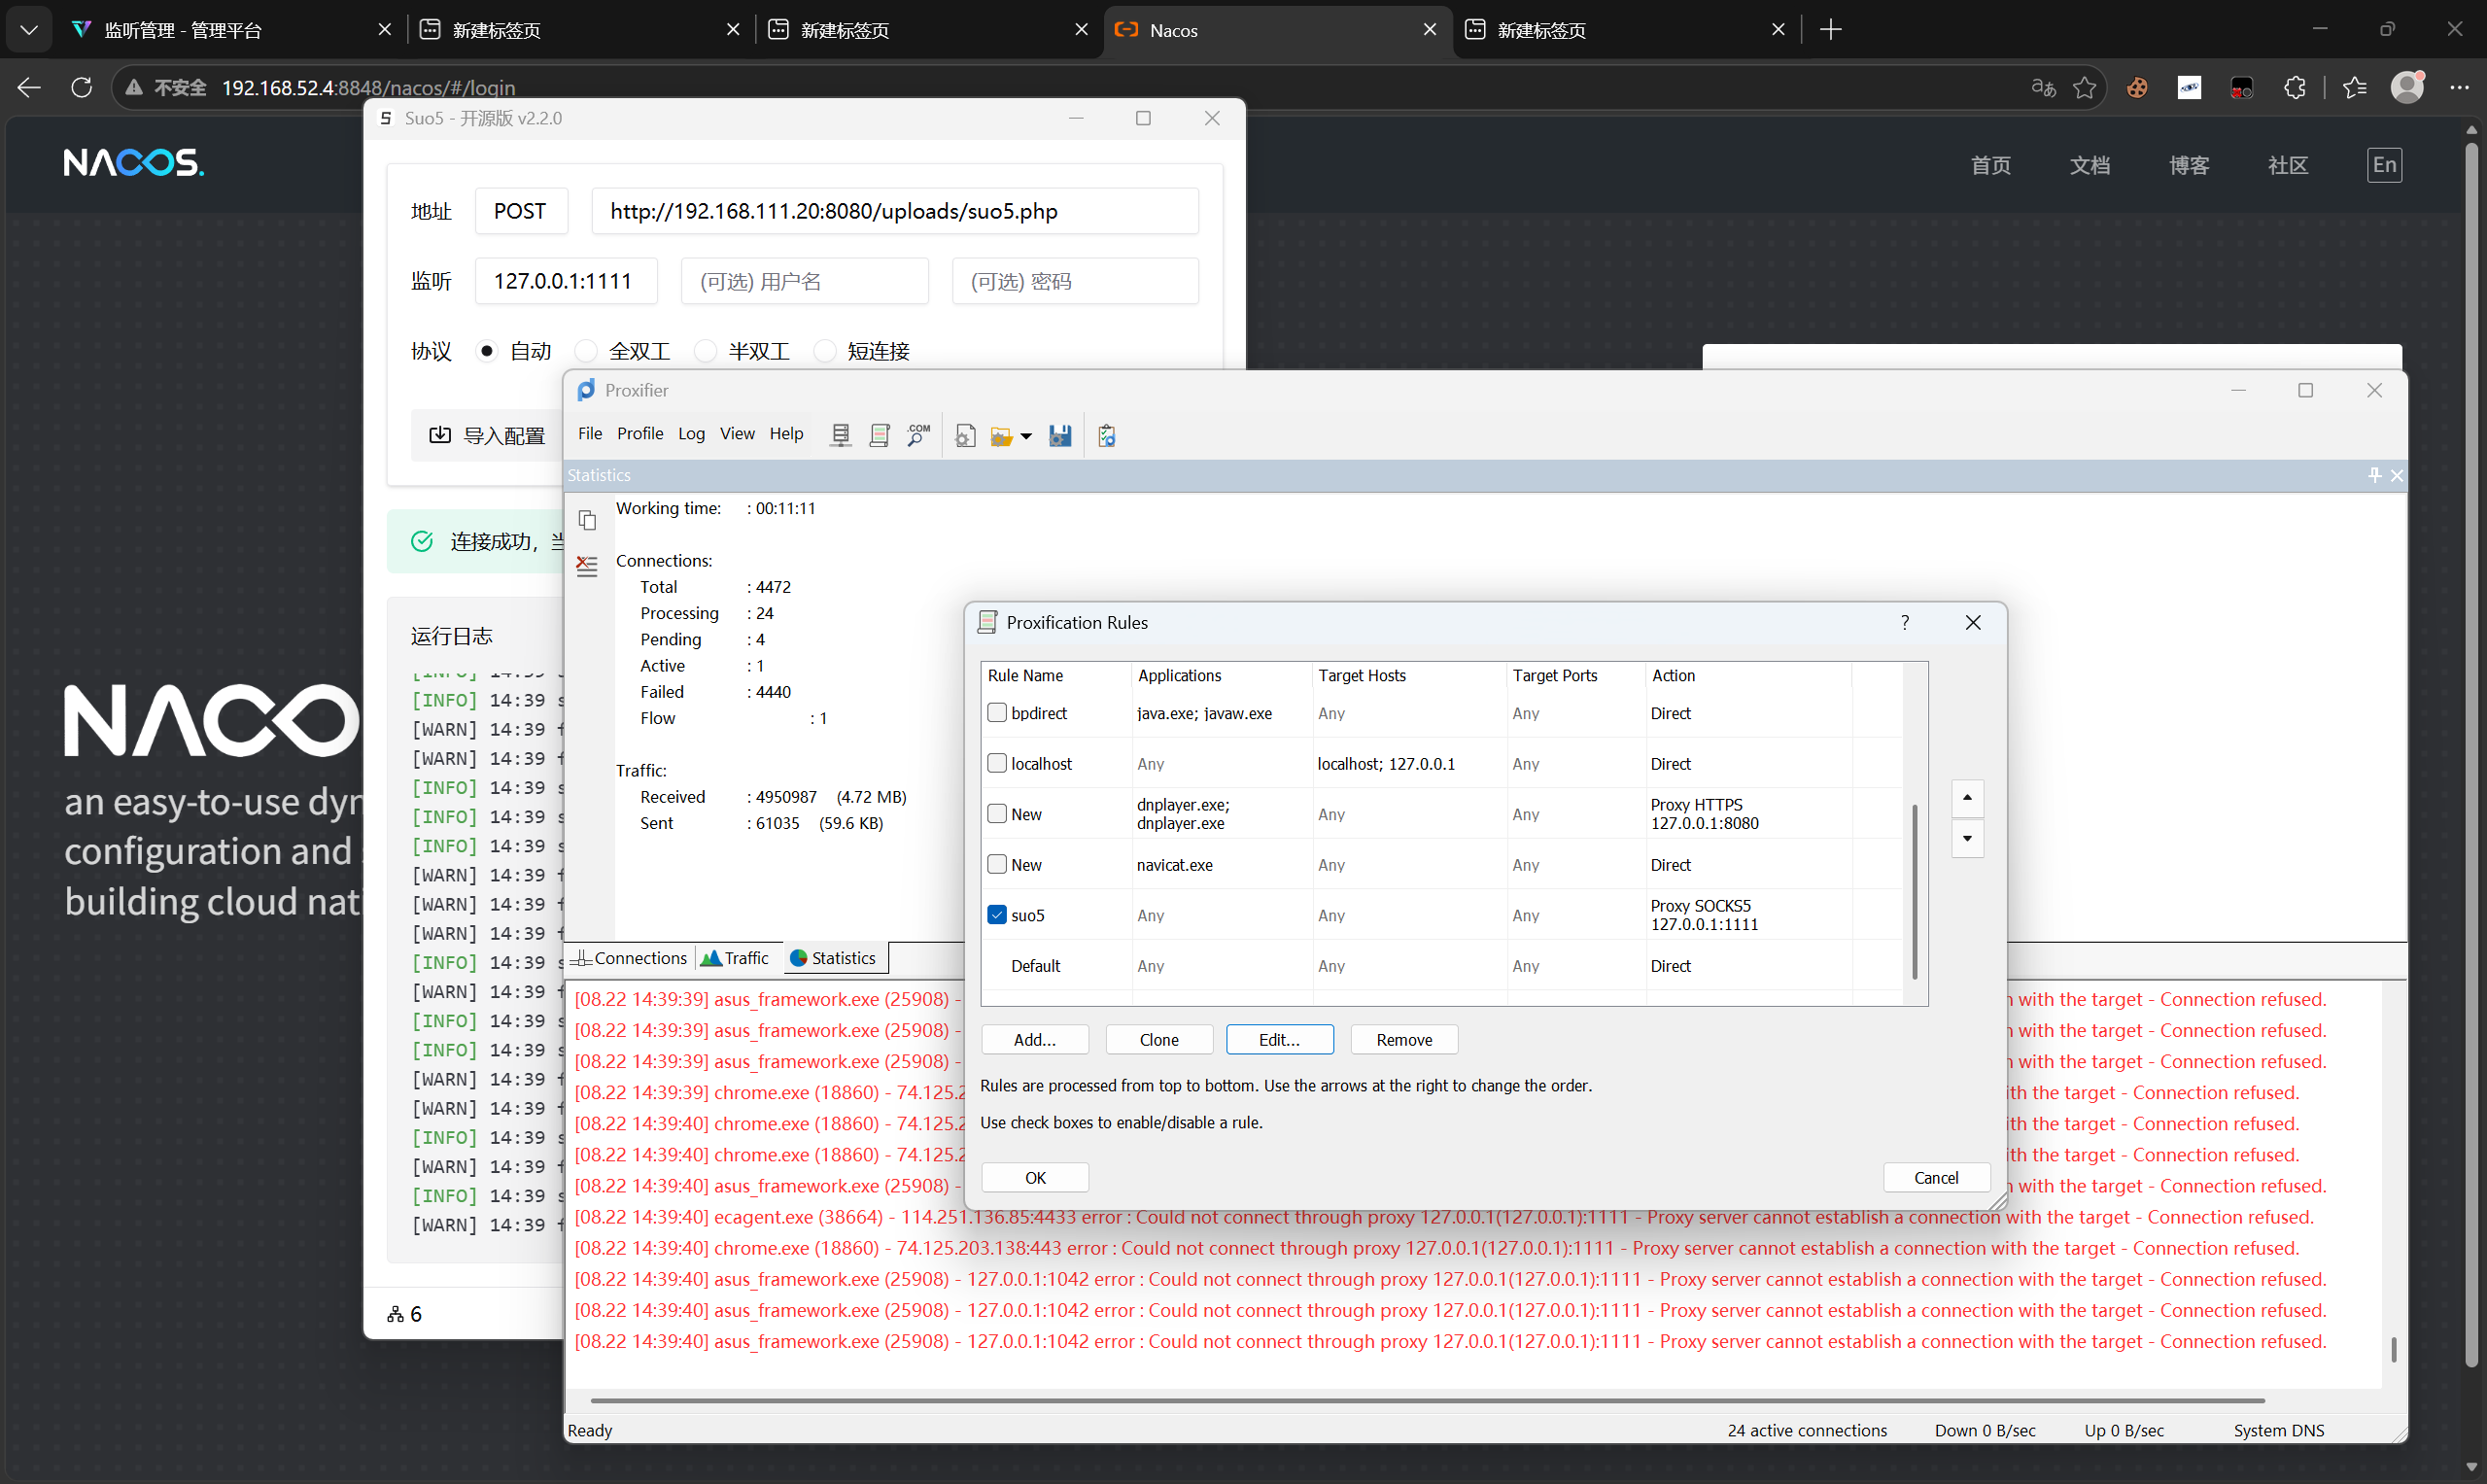Viewport: 2487px width, 1484px height.
Task: Switch Nacos language with En button
Action: click(x=2384, y=165)
